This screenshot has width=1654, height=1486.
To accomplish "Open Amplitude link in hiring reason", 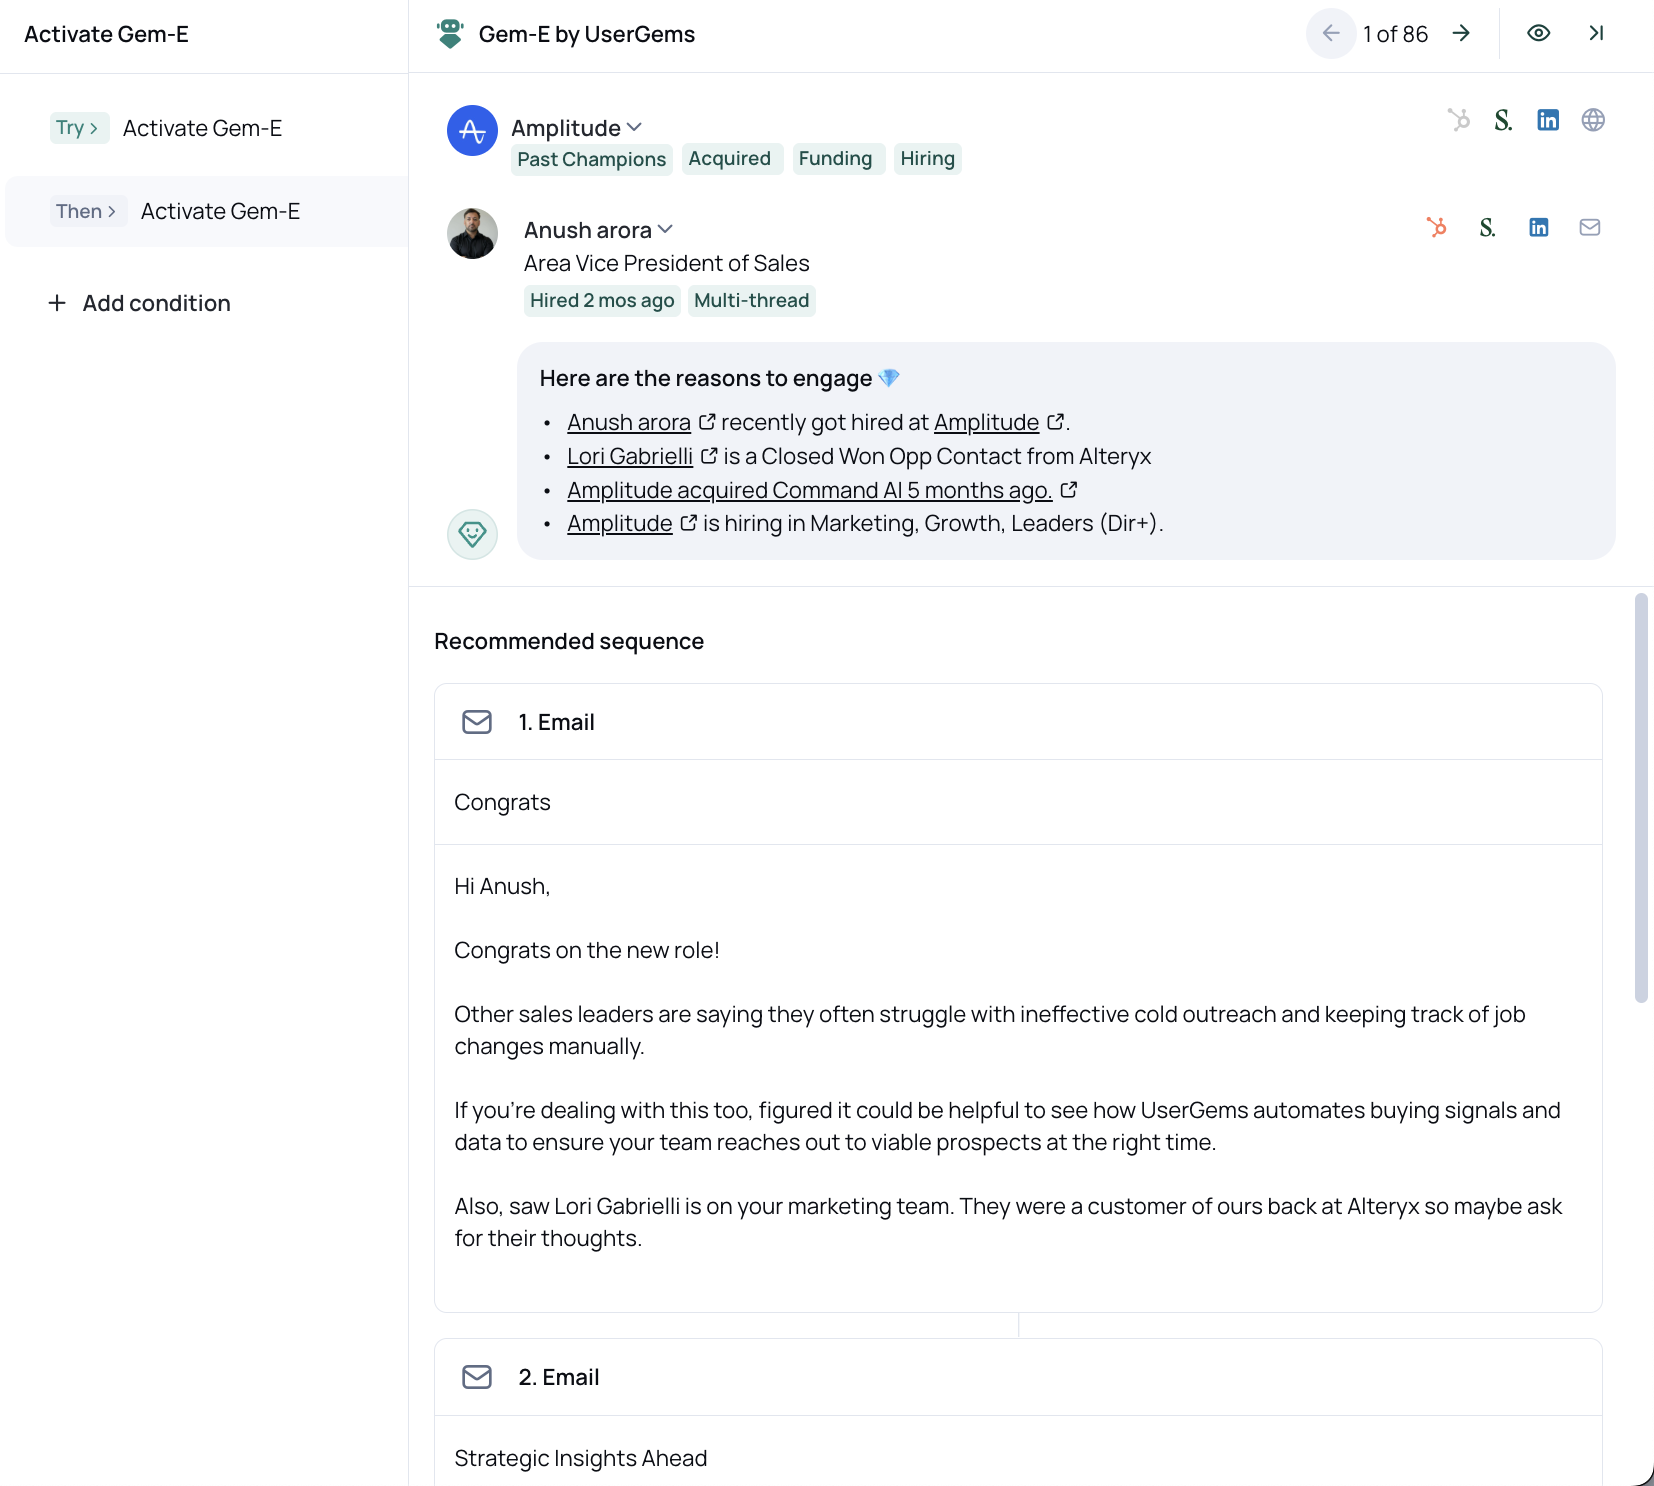I will point(620,523).
